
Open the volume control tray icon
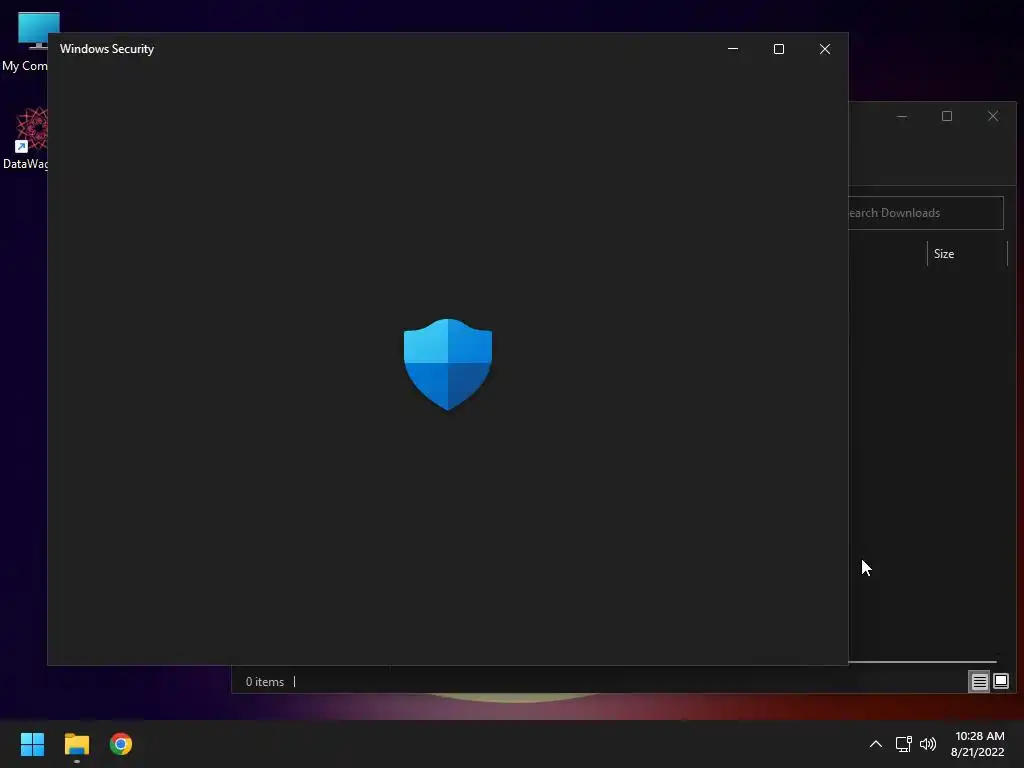pos(927,744)
